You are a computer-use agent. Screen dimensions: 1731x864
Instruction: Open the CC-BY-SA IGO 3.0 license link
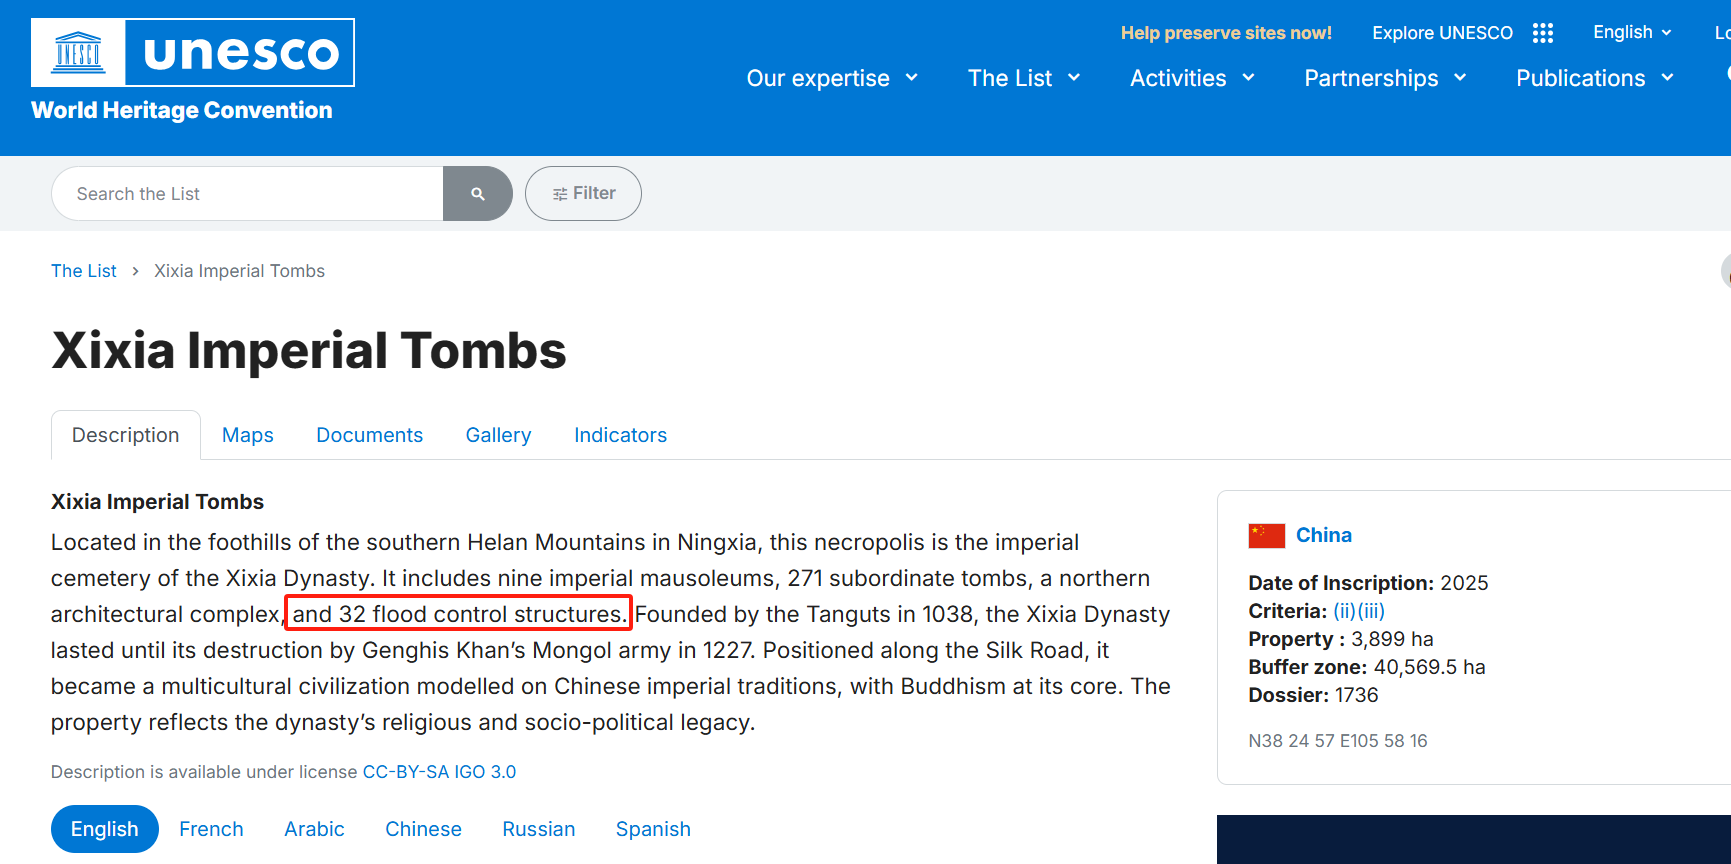tap(439, 772)
